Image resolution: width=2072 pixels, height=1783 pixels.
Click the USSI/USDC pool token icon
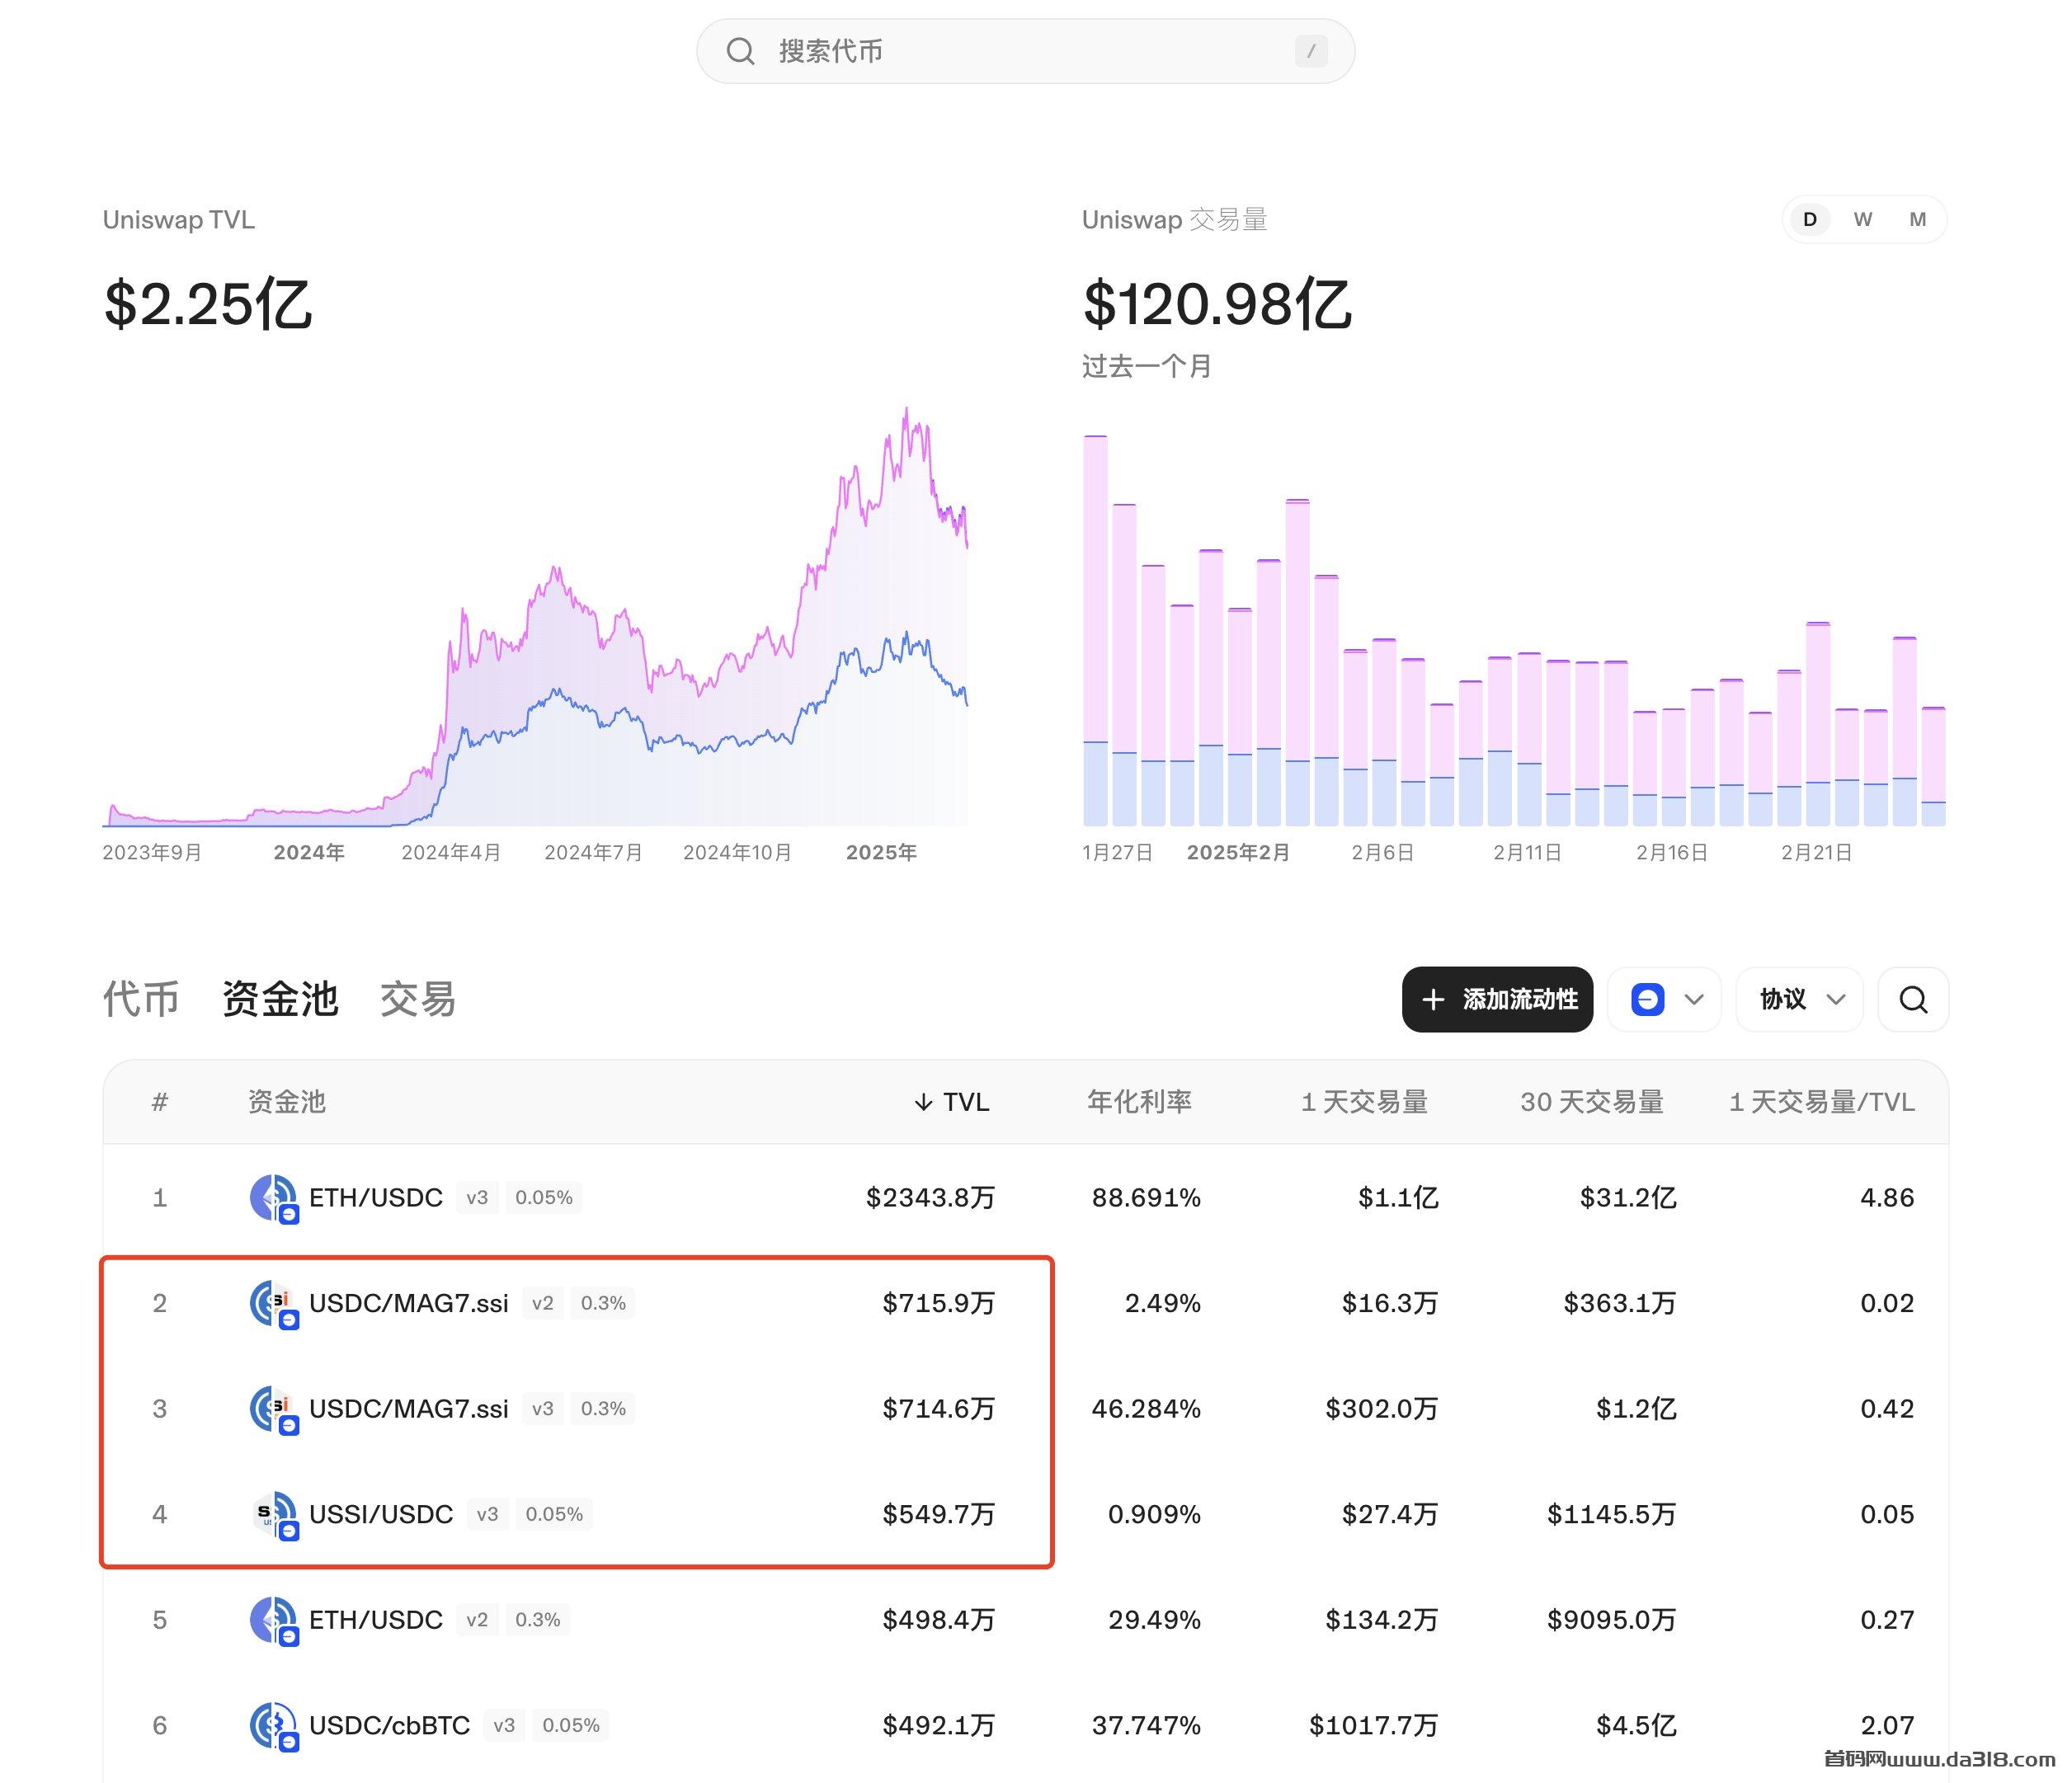[273, 1514]
